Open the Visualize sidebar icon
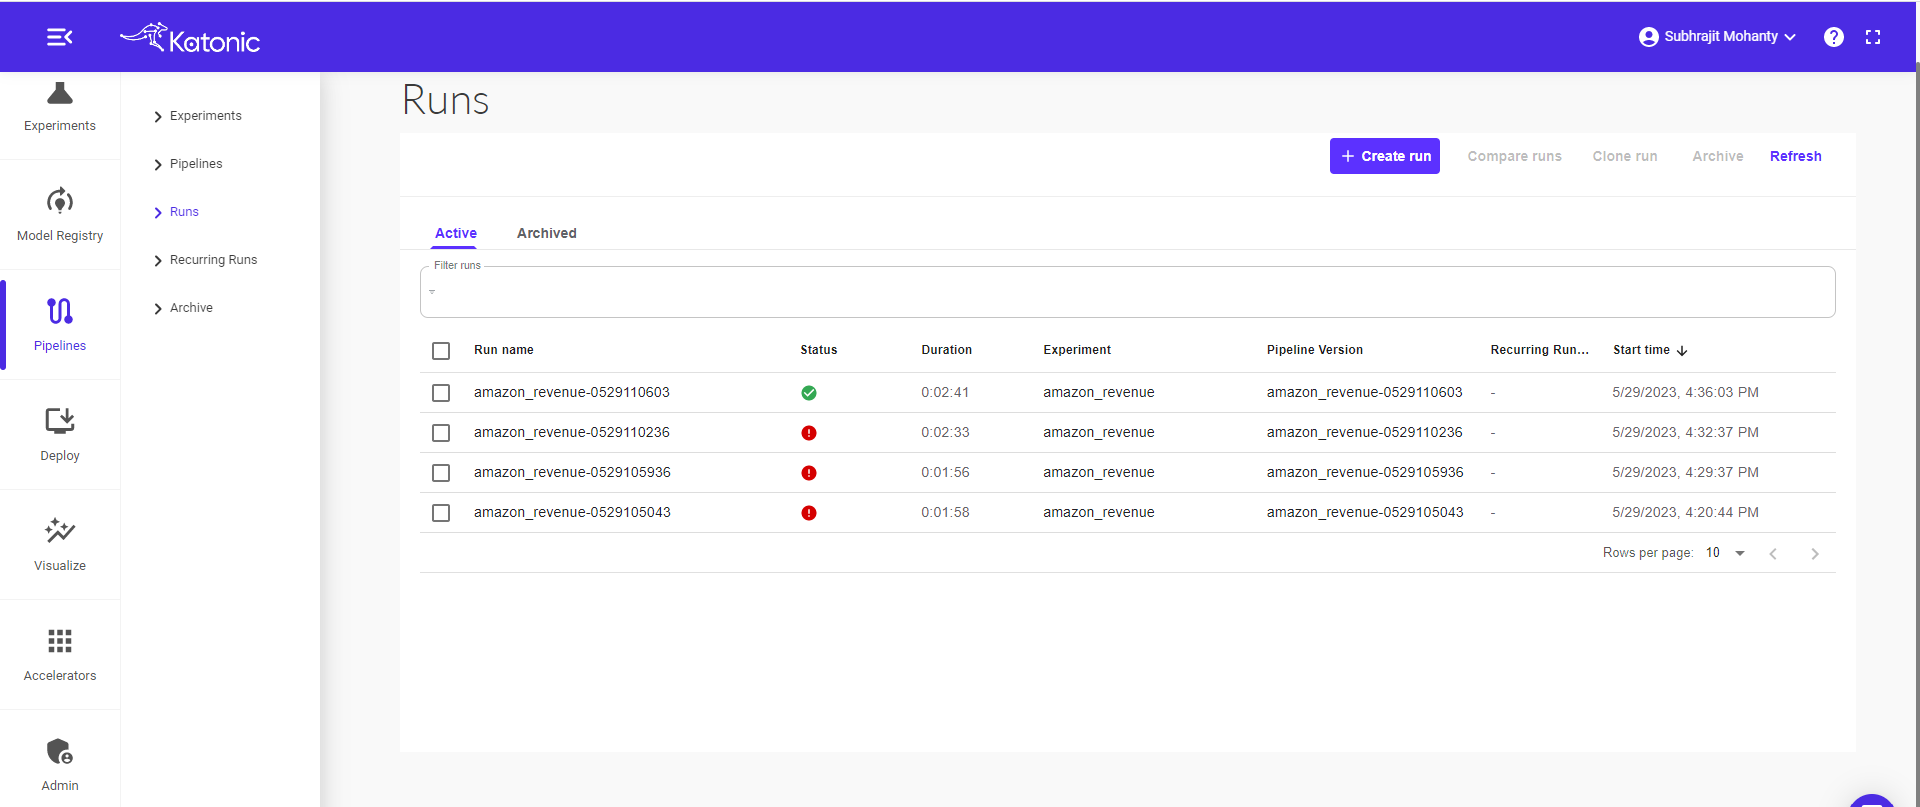Image resolution: width=1920 pixels, height=807 pixels. tap(60, 530)
